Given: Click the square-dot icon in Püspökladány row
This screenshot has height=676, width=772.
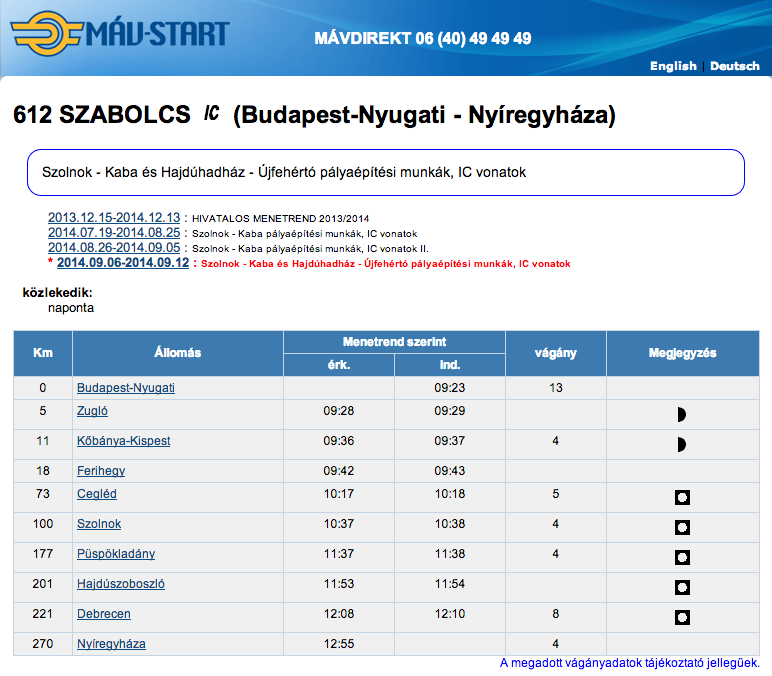Looking at the screenshot, I should pos(682,558).
